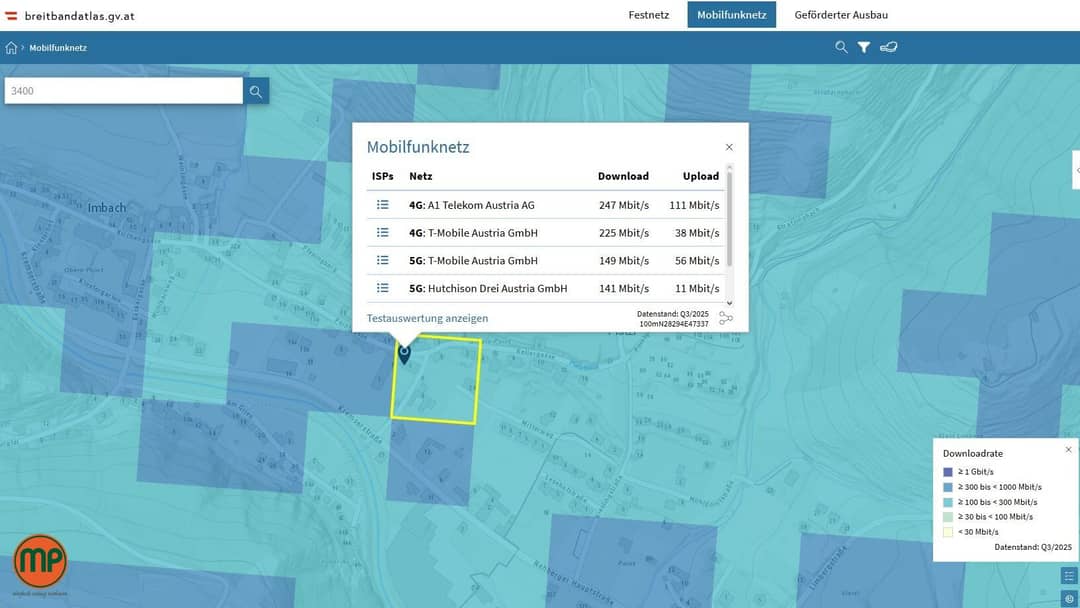Click the map location pin marker
Screen dimensions: 1080x608
click(x=404, y=354)
